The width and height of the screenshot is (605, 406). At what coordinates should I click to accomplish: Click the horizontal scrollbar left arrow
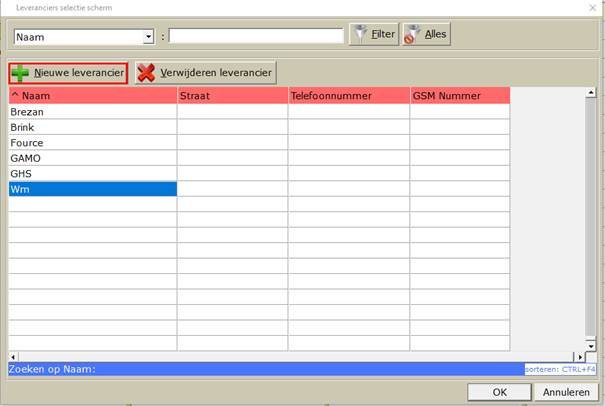[x=13, y=357]
